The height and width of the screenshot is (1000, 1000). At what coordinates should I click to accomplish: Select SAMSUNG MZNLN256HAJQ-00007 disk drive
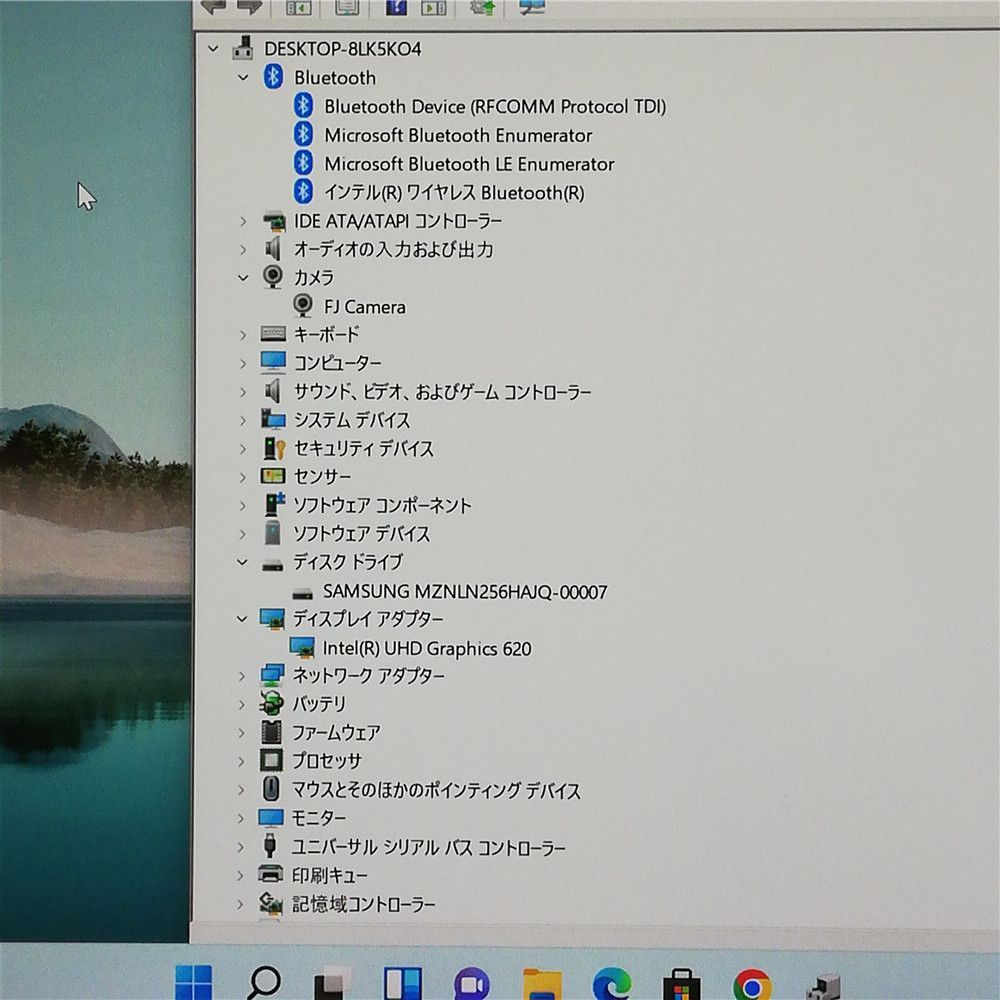464,592
